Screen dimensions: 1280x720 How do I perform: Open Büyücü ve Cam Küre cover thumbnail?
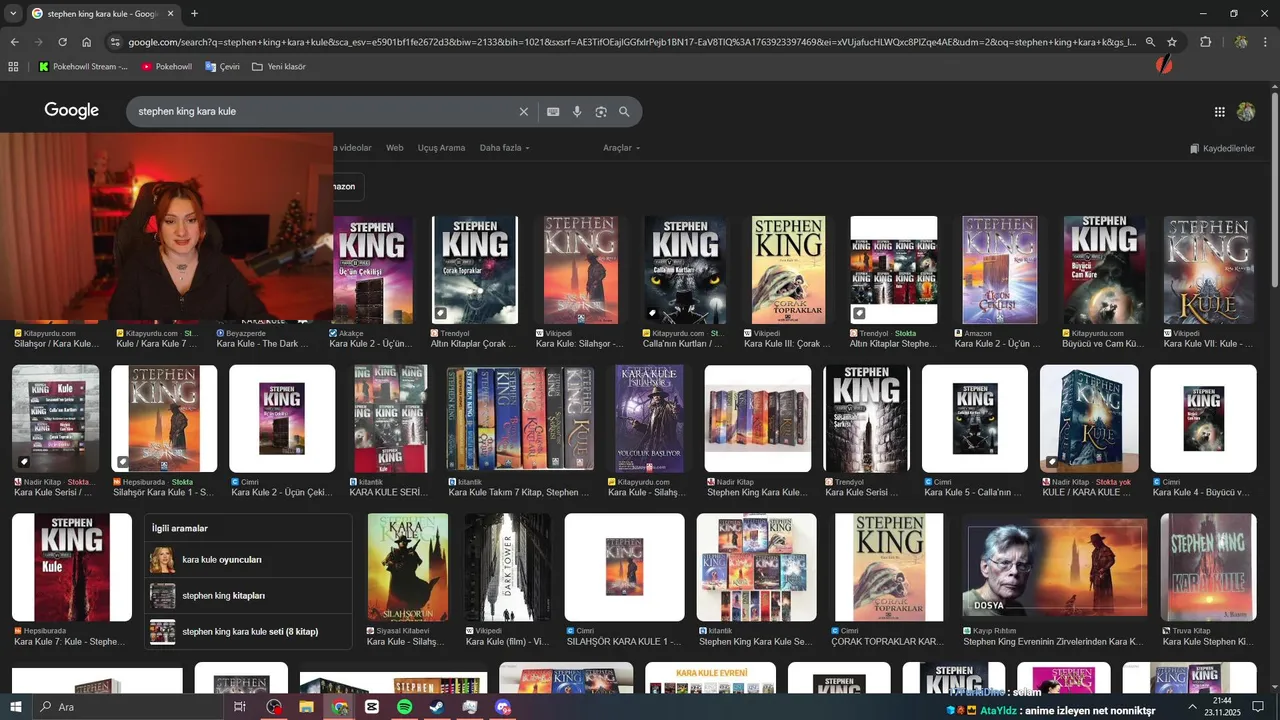point(1104,270)
